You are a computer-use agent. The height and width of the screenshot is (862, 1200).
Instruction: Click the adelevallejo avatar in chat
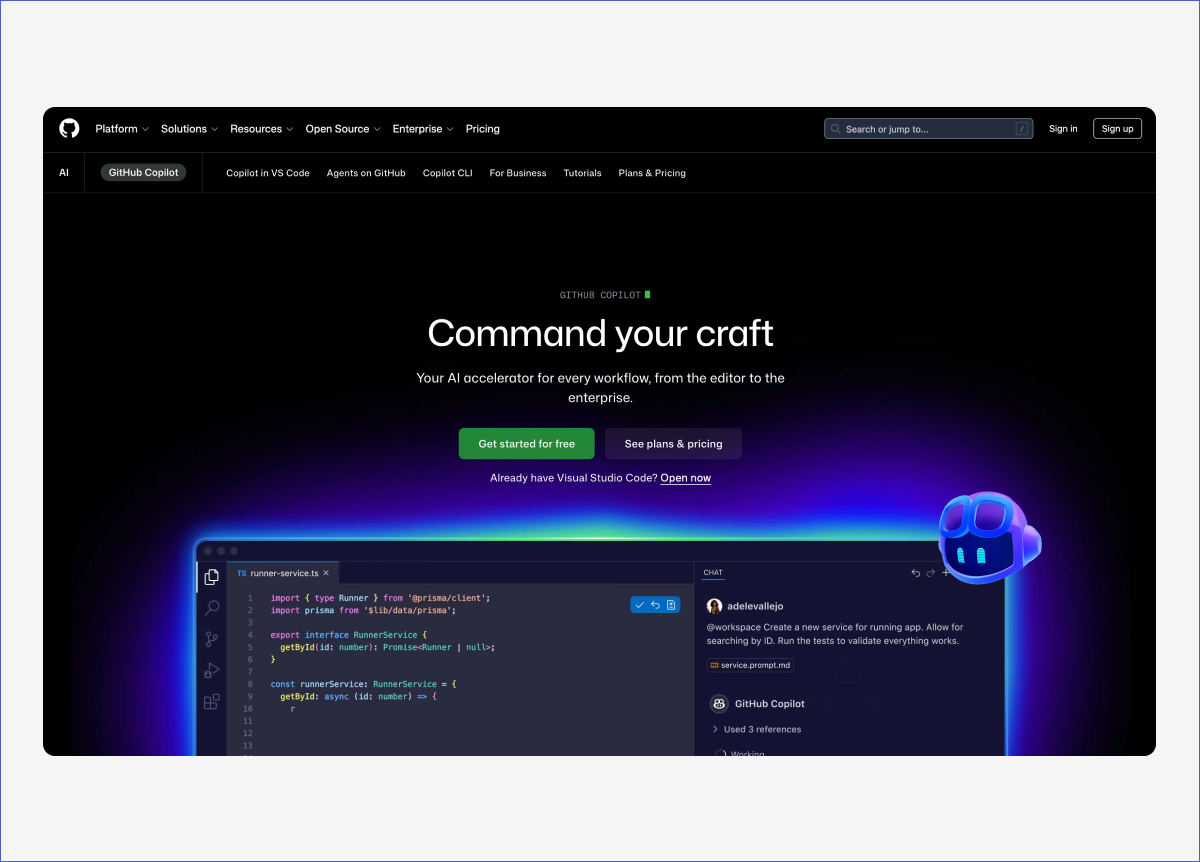click(715, 606)
